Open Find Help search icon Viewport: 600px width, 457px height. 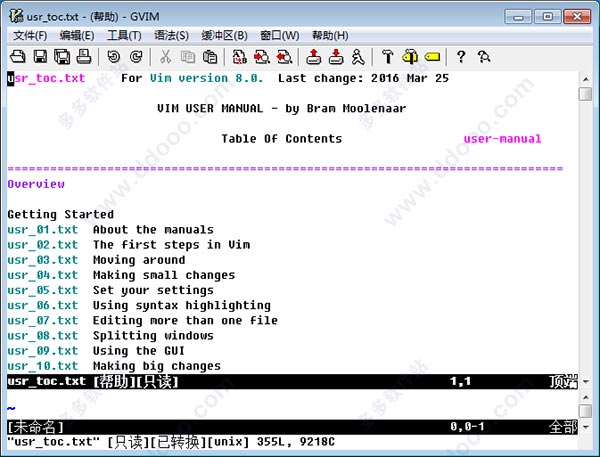pyautogui.click(x=484, y=57)
